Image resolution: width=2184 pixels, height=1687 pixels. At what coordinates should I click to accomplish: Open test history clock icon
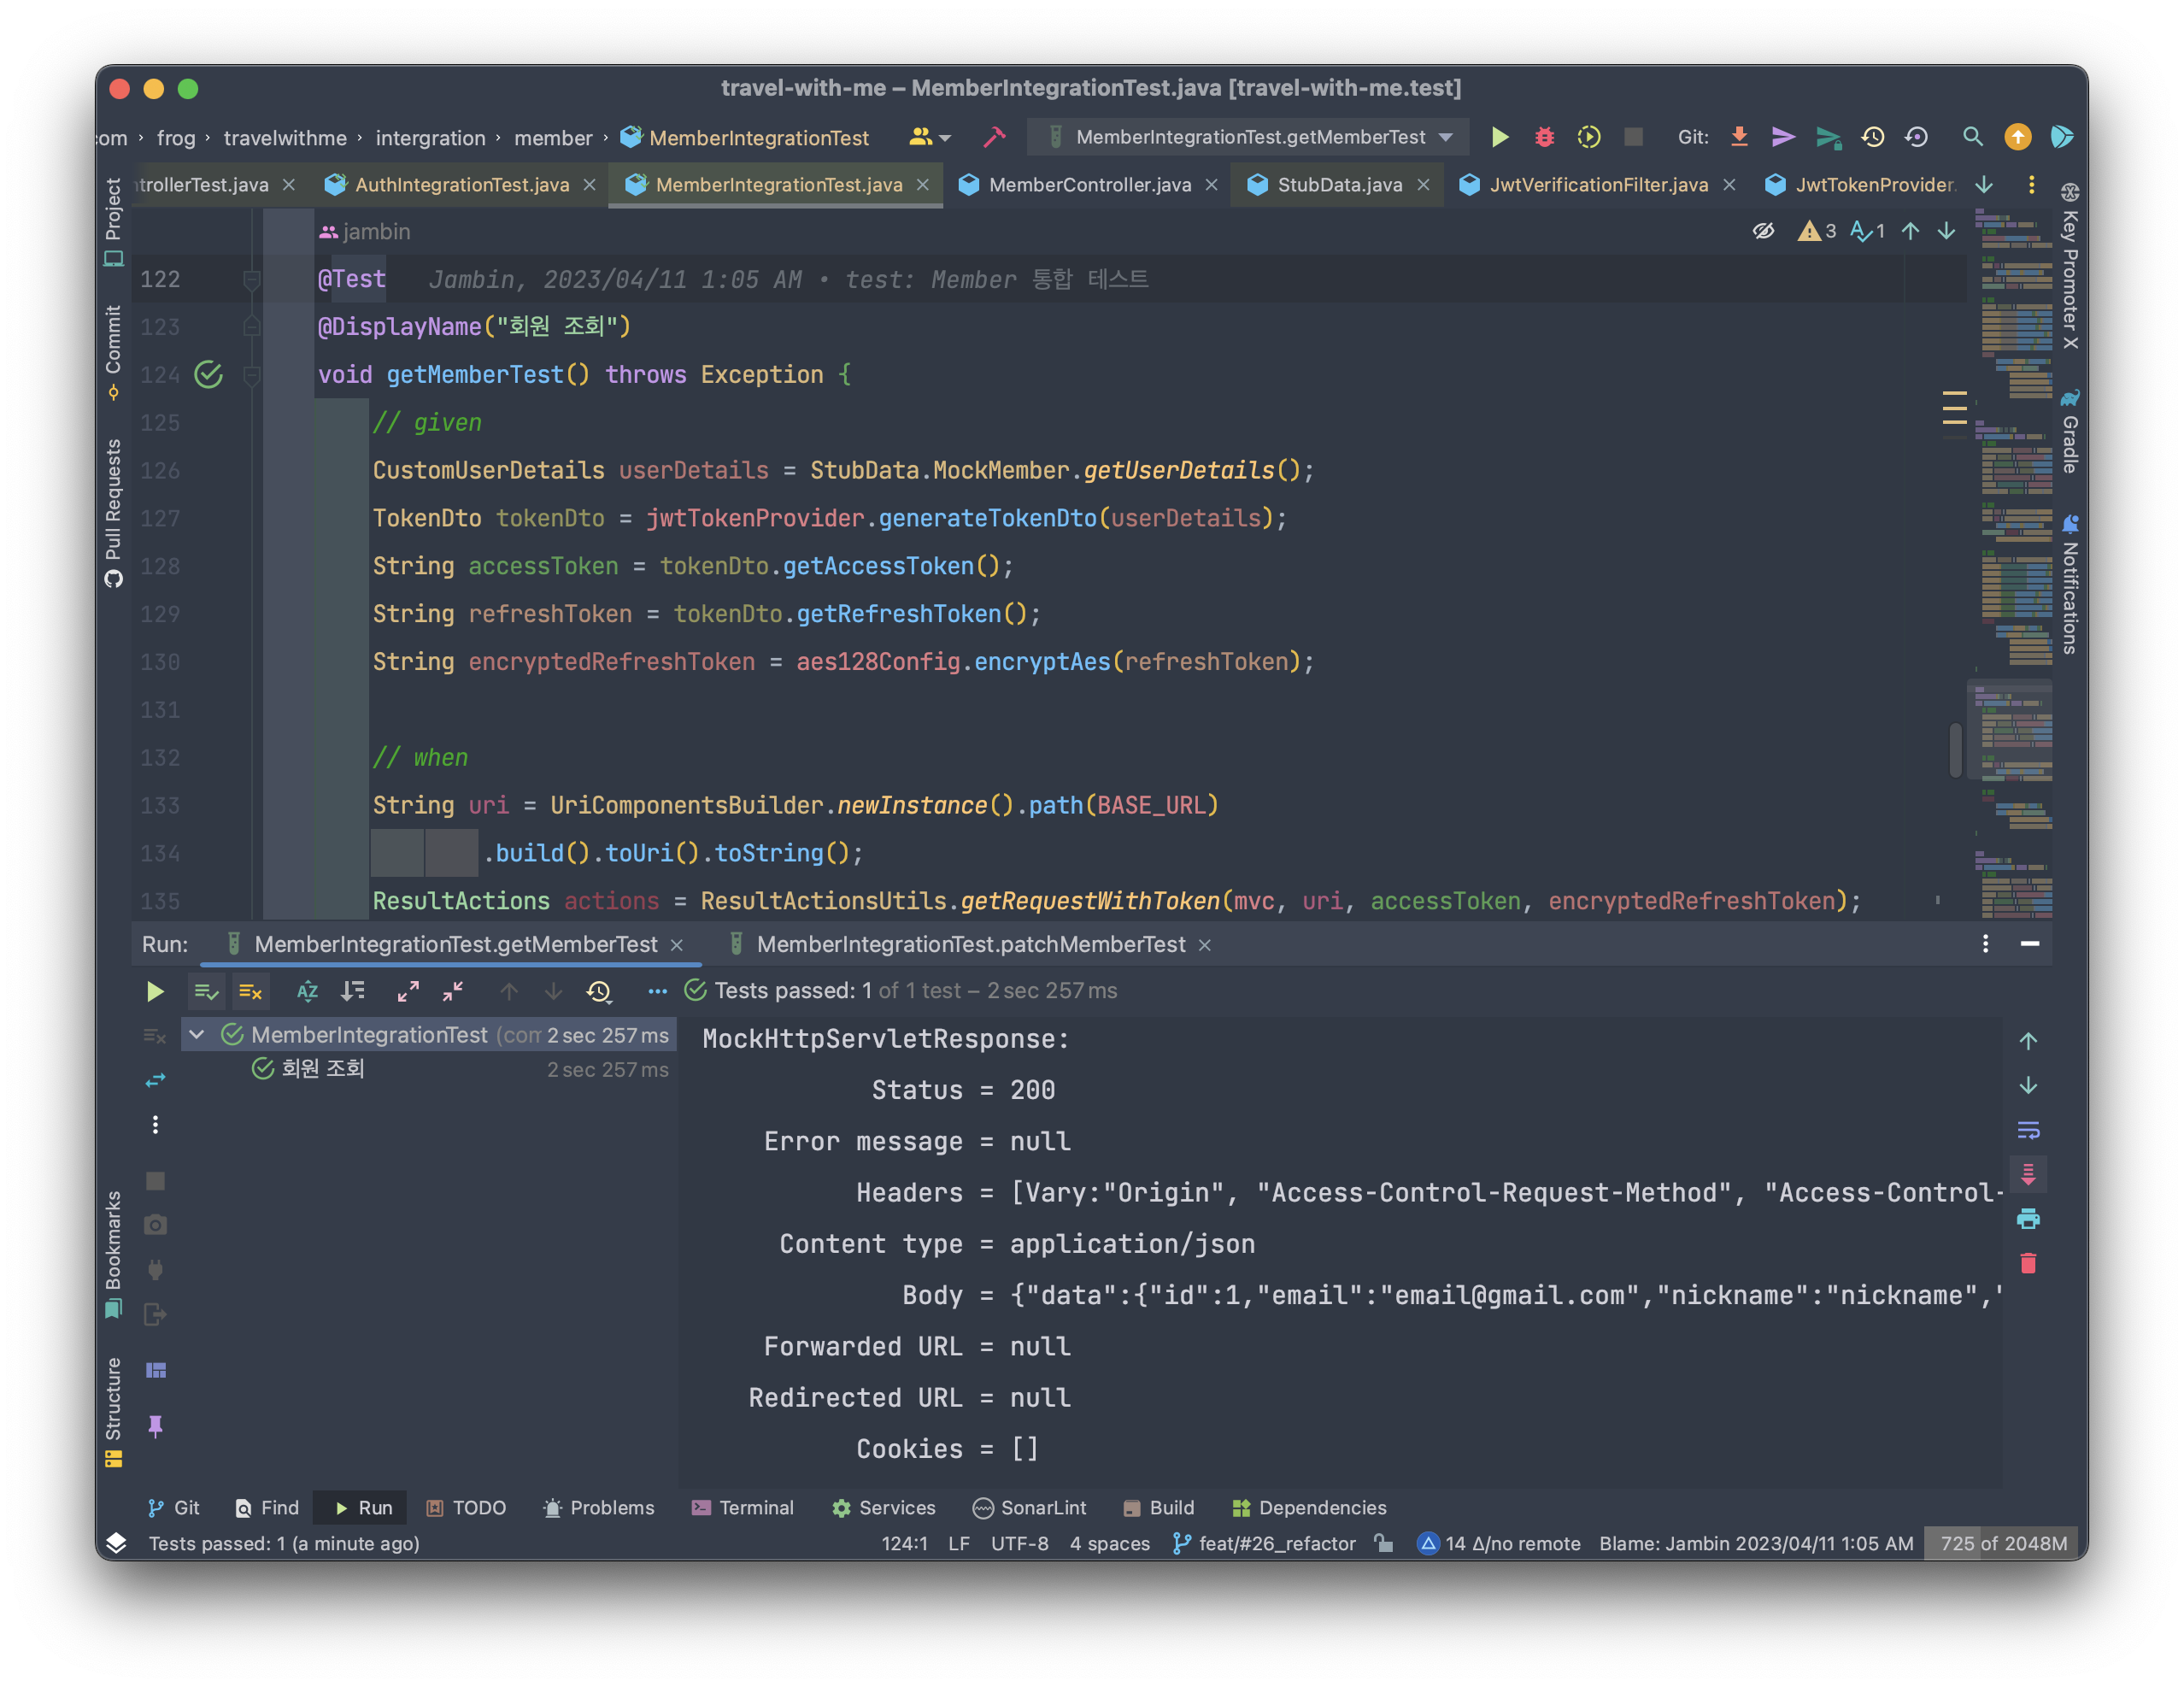click(x=598, y=991)
